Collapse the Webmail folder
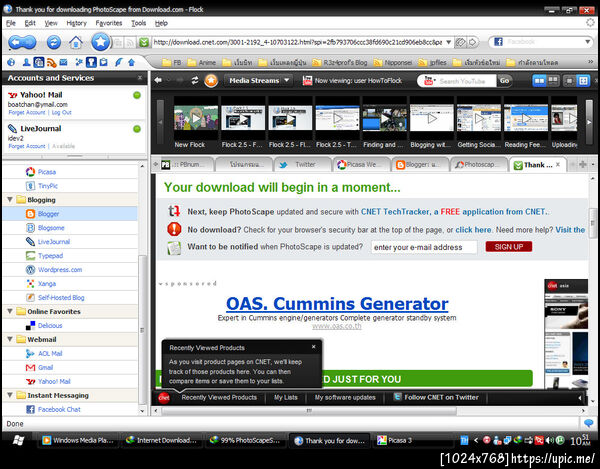Image resolution: width=600 pixels, height=469 pixels. (10, 339)
